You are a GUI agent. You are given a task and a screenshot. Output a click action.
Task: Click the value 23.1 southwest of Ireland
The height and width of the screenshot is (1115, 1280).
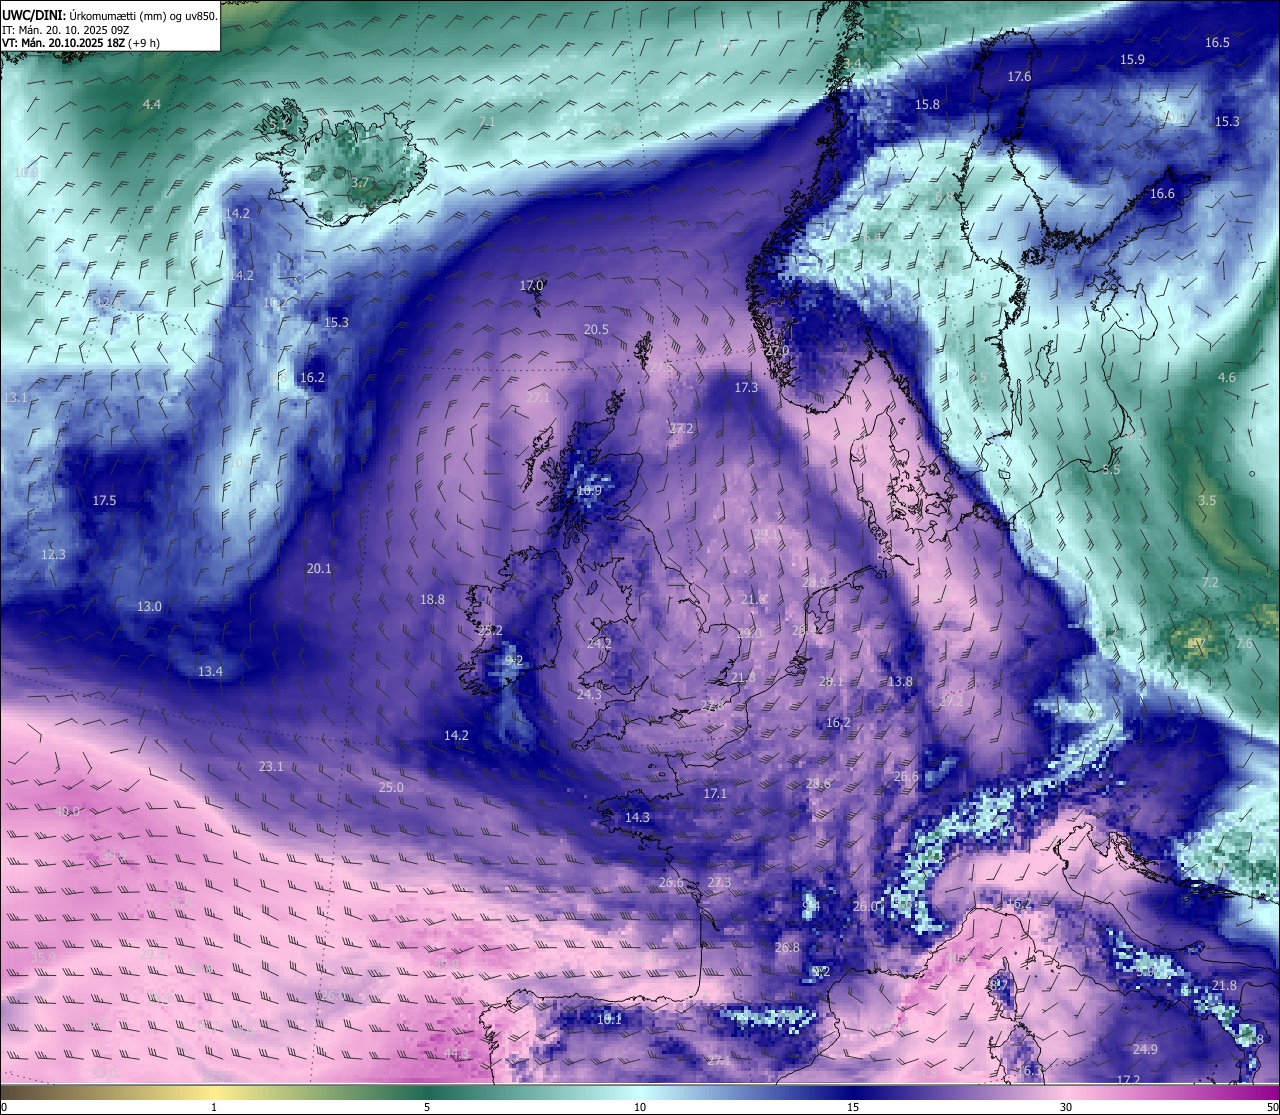pos(271,766)
